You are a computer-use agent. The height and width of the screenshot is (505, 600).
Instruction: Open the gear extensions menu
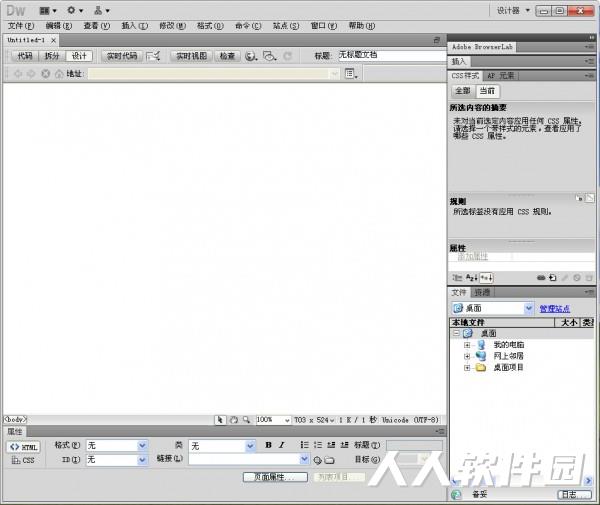pyautogui.click(x=75, y=10)
